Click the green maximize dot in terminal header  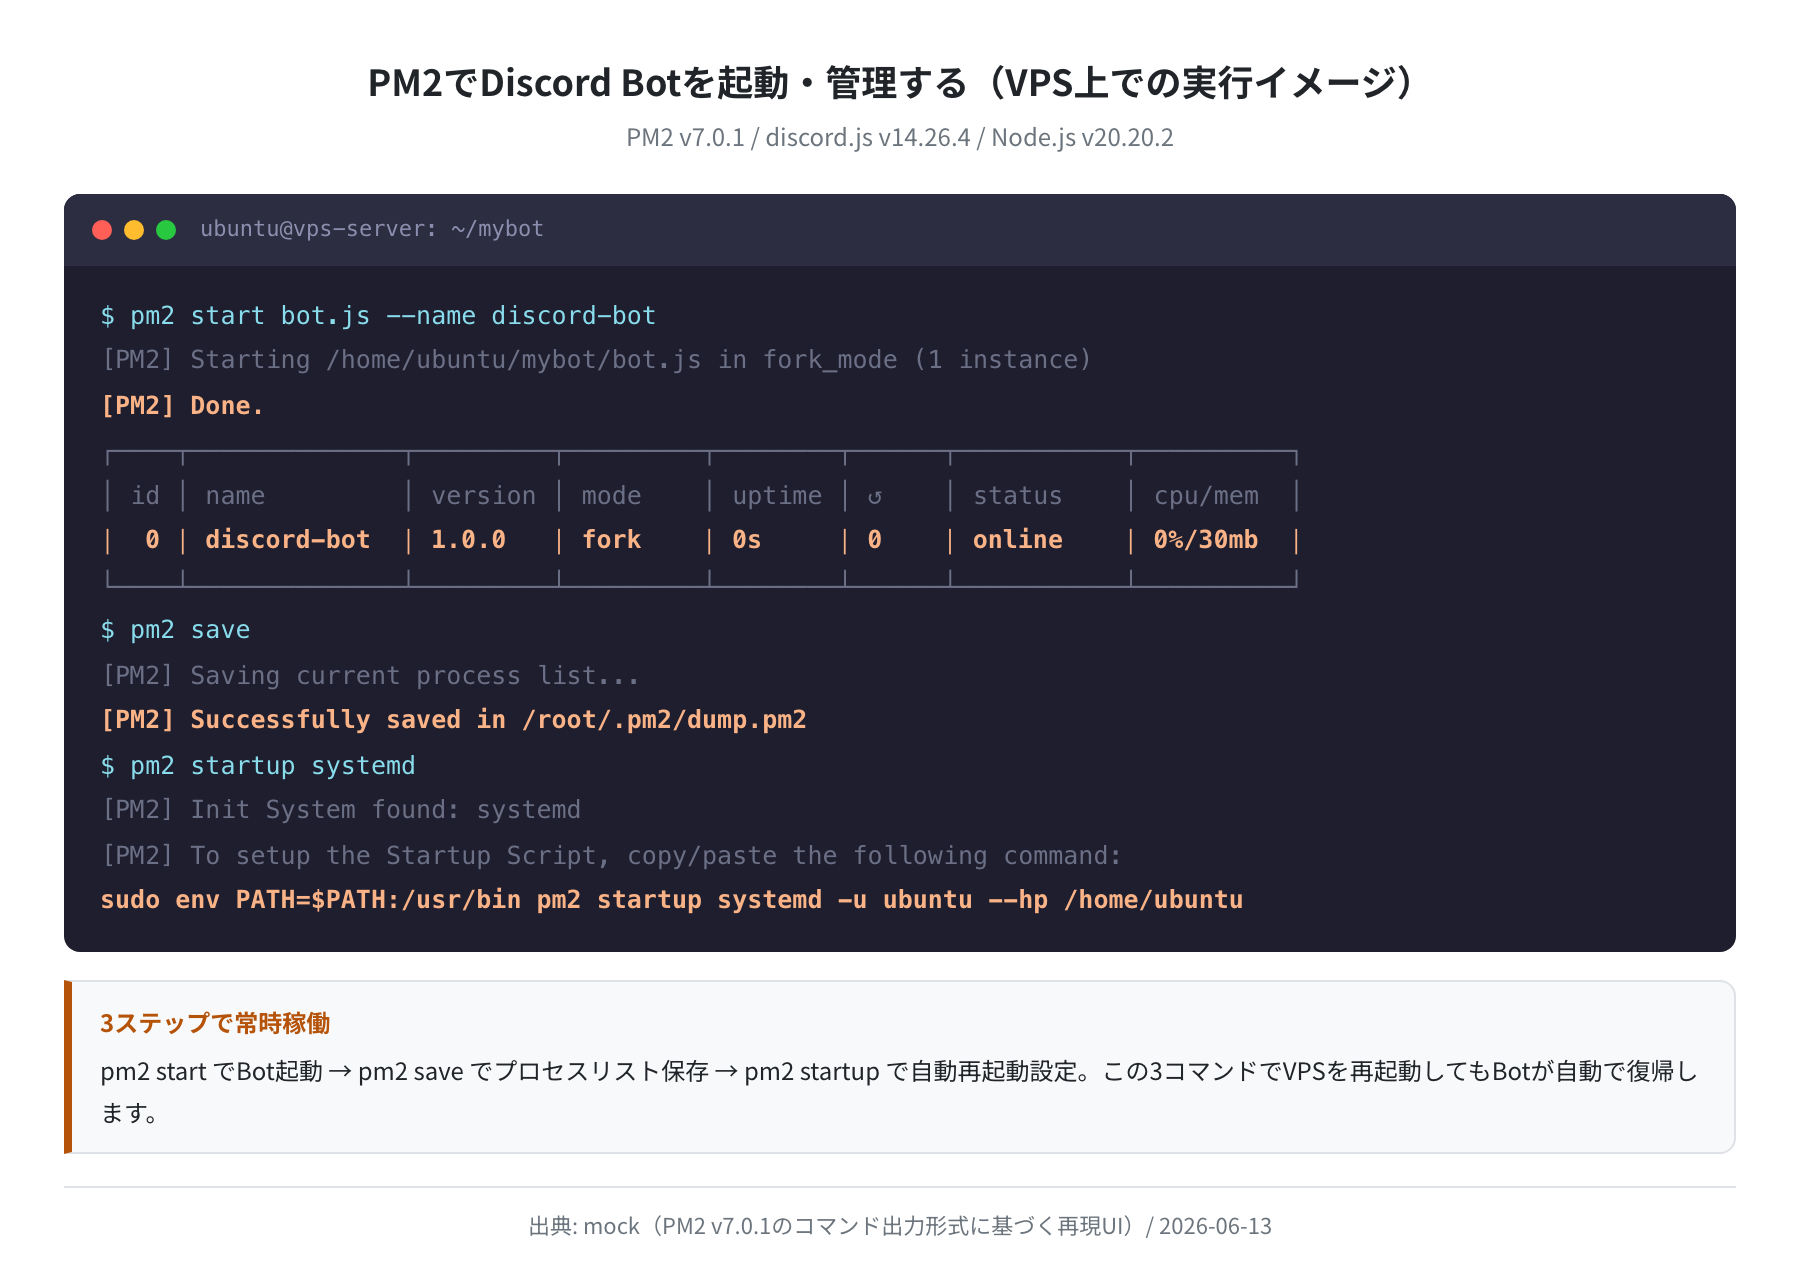pyautogui.click(x=166, y=230)
